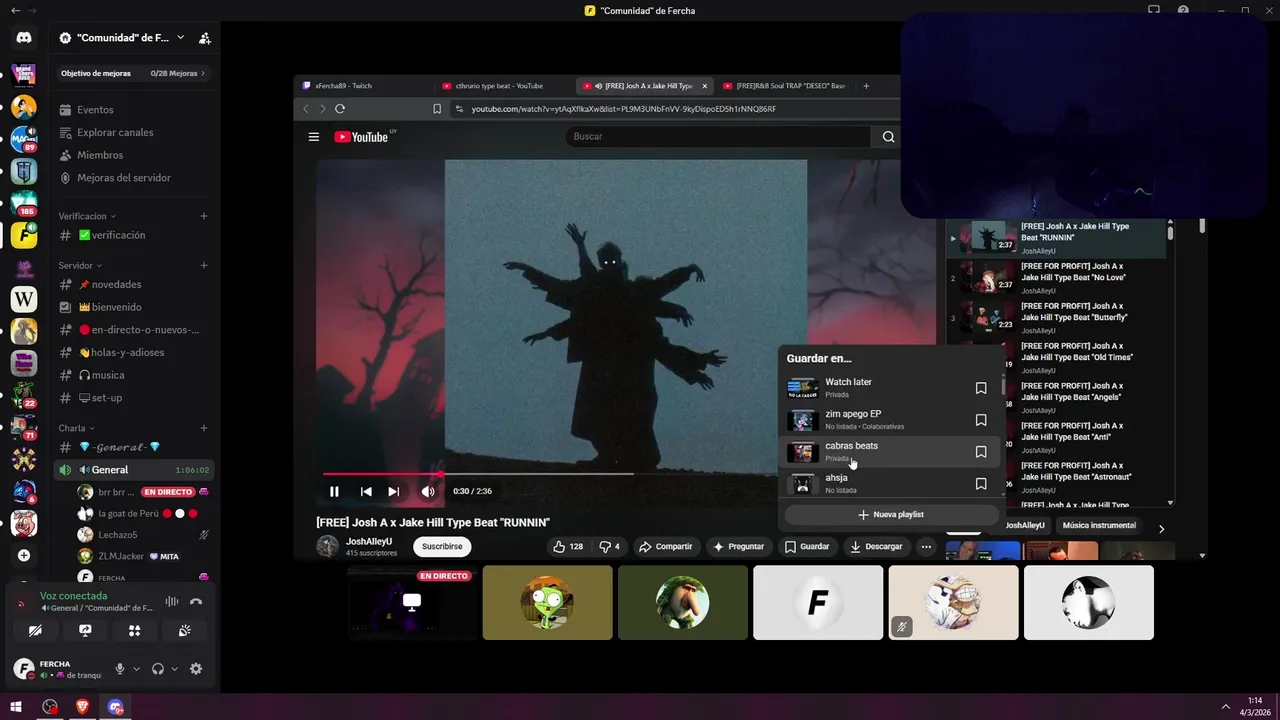
Task: Mute your microphone in Discord
Action: point(120,669)
